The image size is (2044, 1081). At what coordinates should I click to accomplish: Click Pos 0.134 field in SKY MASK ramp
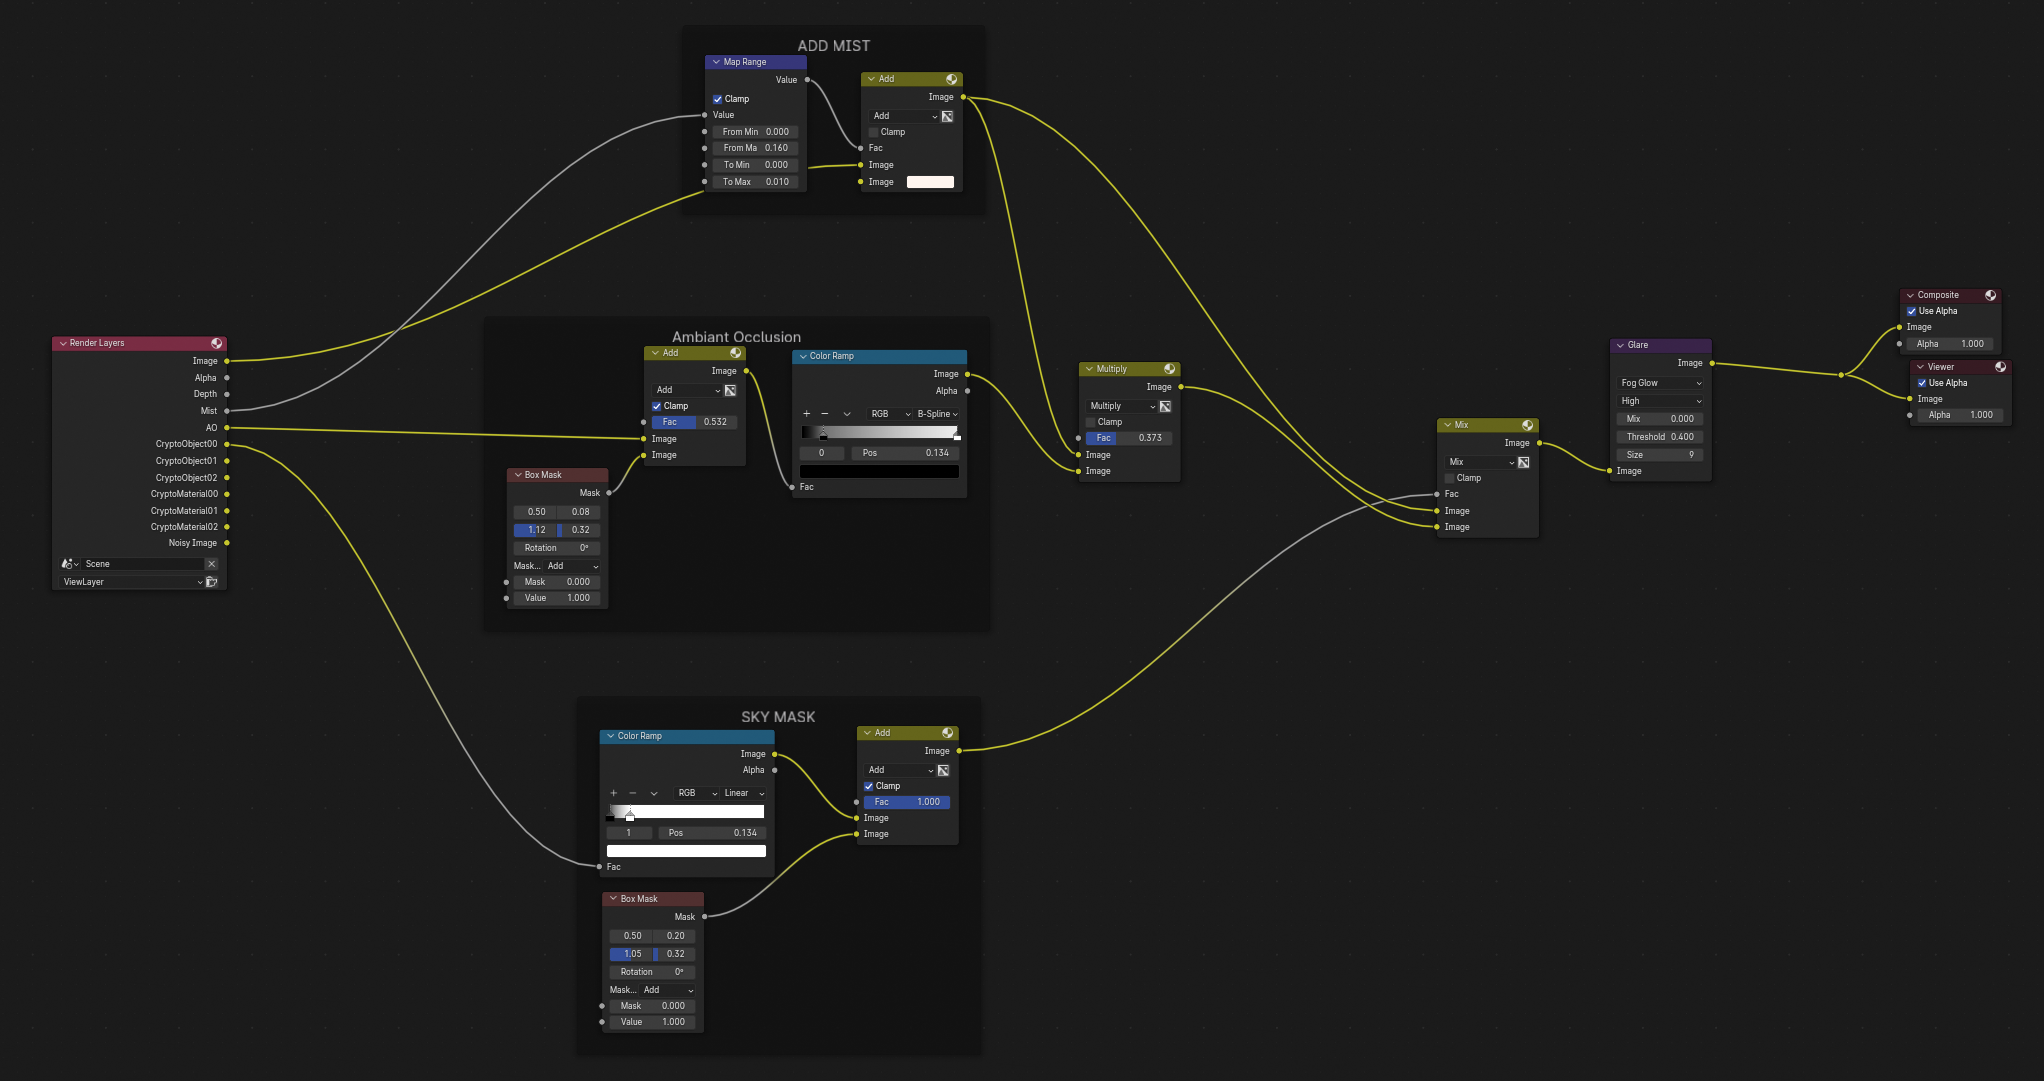tap(712, 833)
